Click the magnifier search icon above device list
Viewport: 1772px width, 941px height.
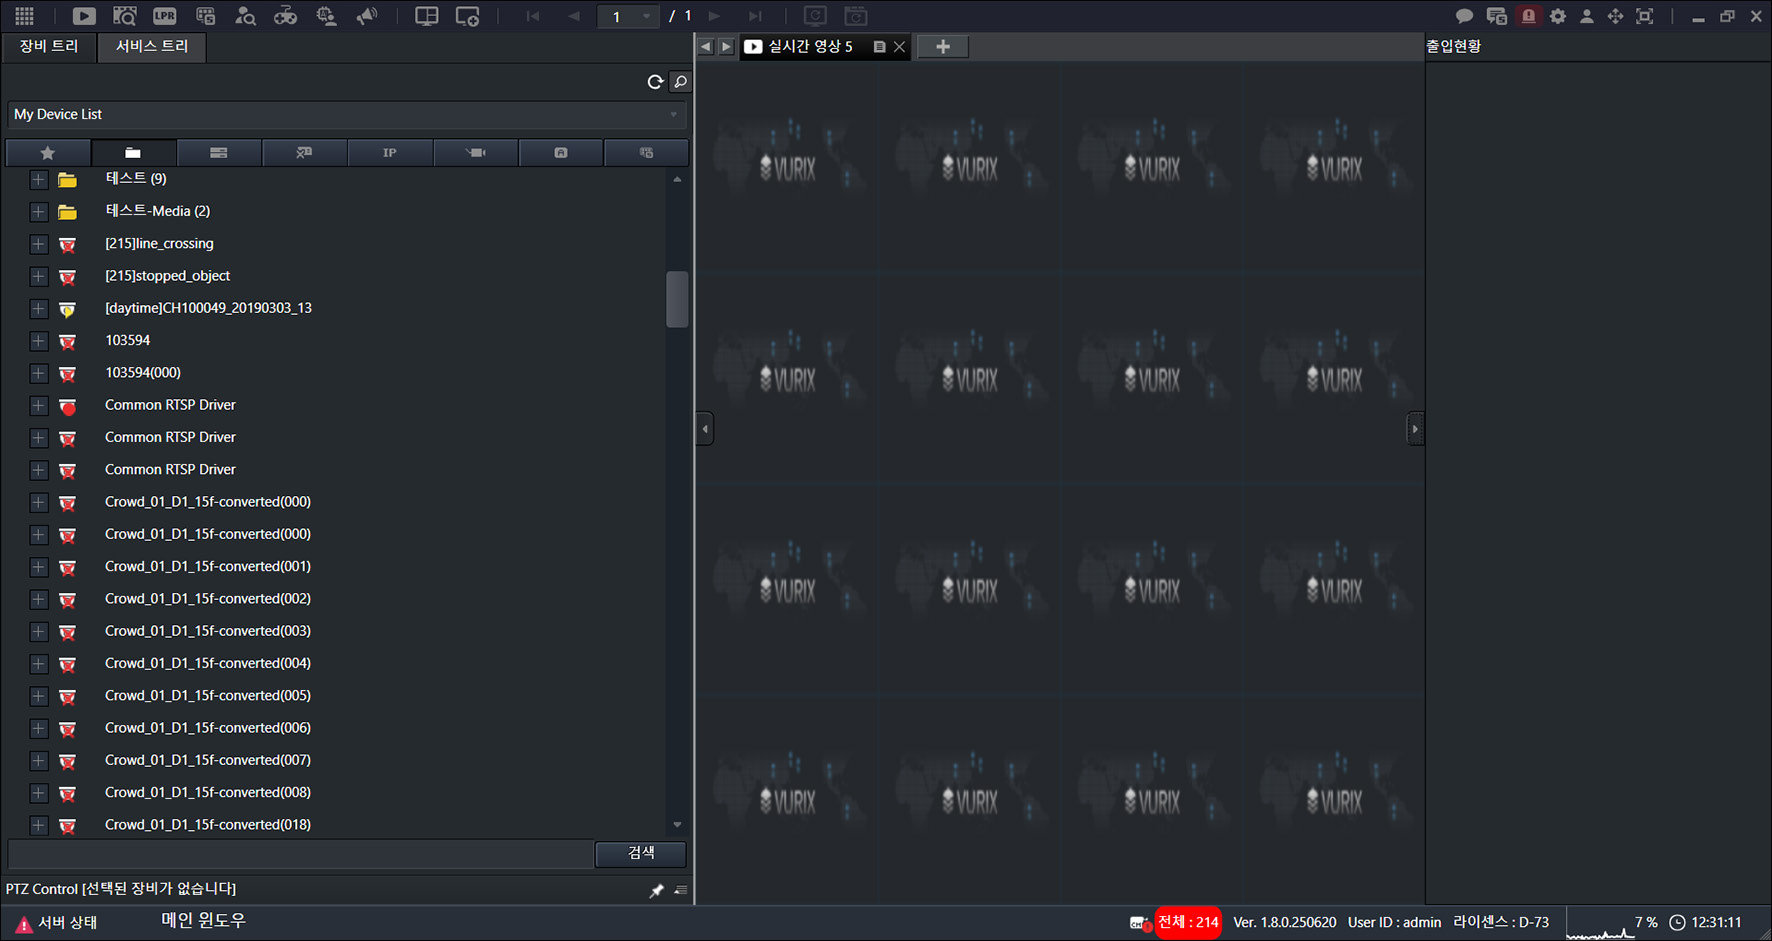(680, 82)
